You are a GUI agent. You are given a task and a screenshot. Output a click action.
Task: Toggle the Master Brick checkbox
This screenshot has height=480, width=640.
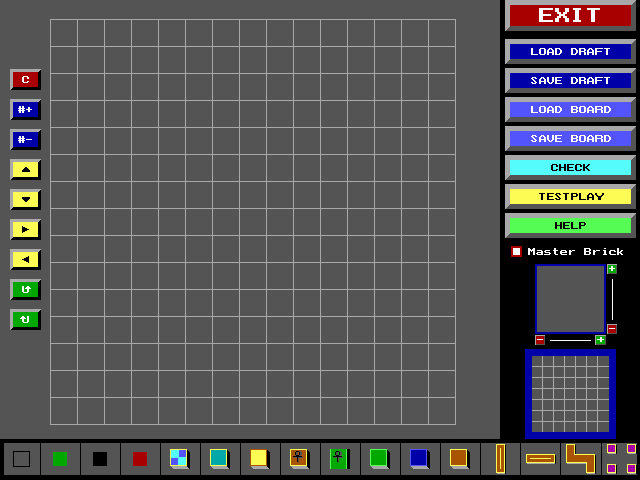coord(516,251)
